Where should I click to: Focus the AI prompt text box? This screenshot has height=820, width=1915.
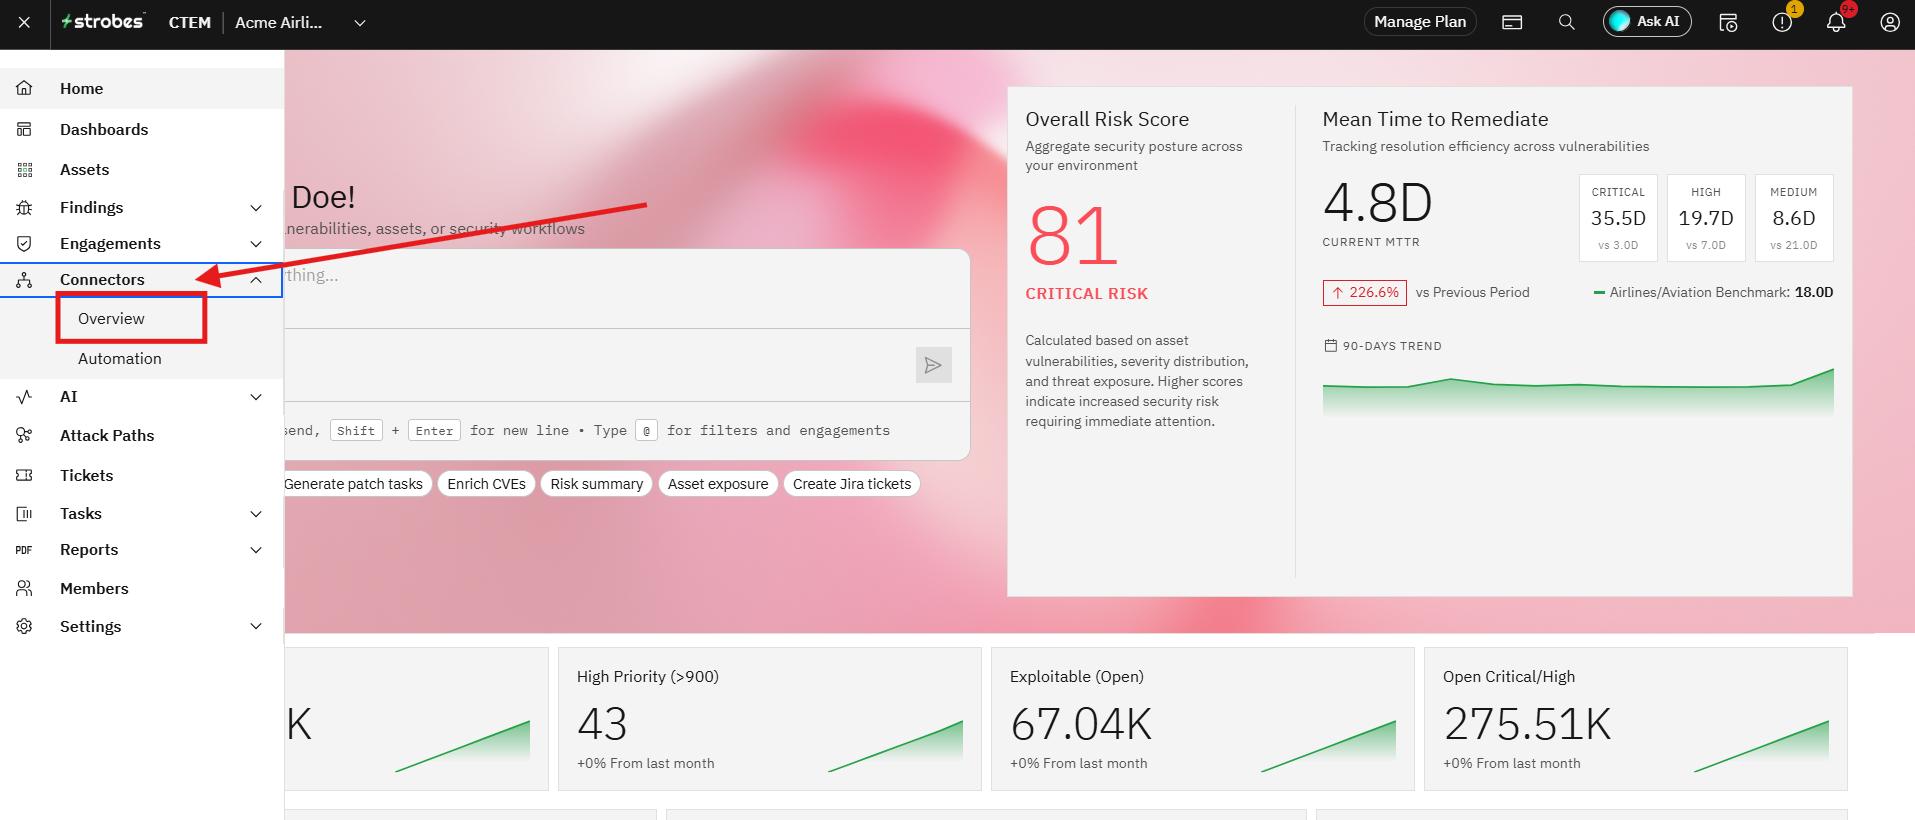tap(627, 289)
